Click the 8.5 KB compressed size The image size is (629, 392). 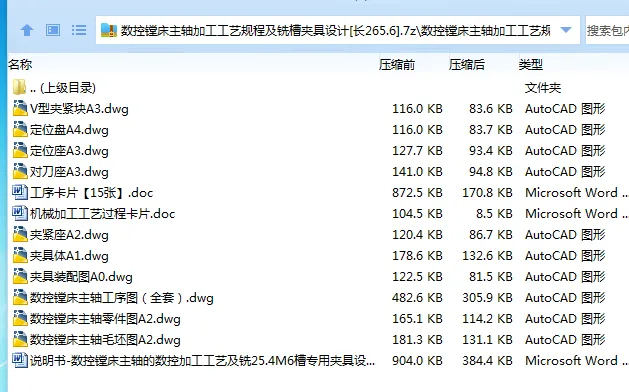click(x=495, y=214)
